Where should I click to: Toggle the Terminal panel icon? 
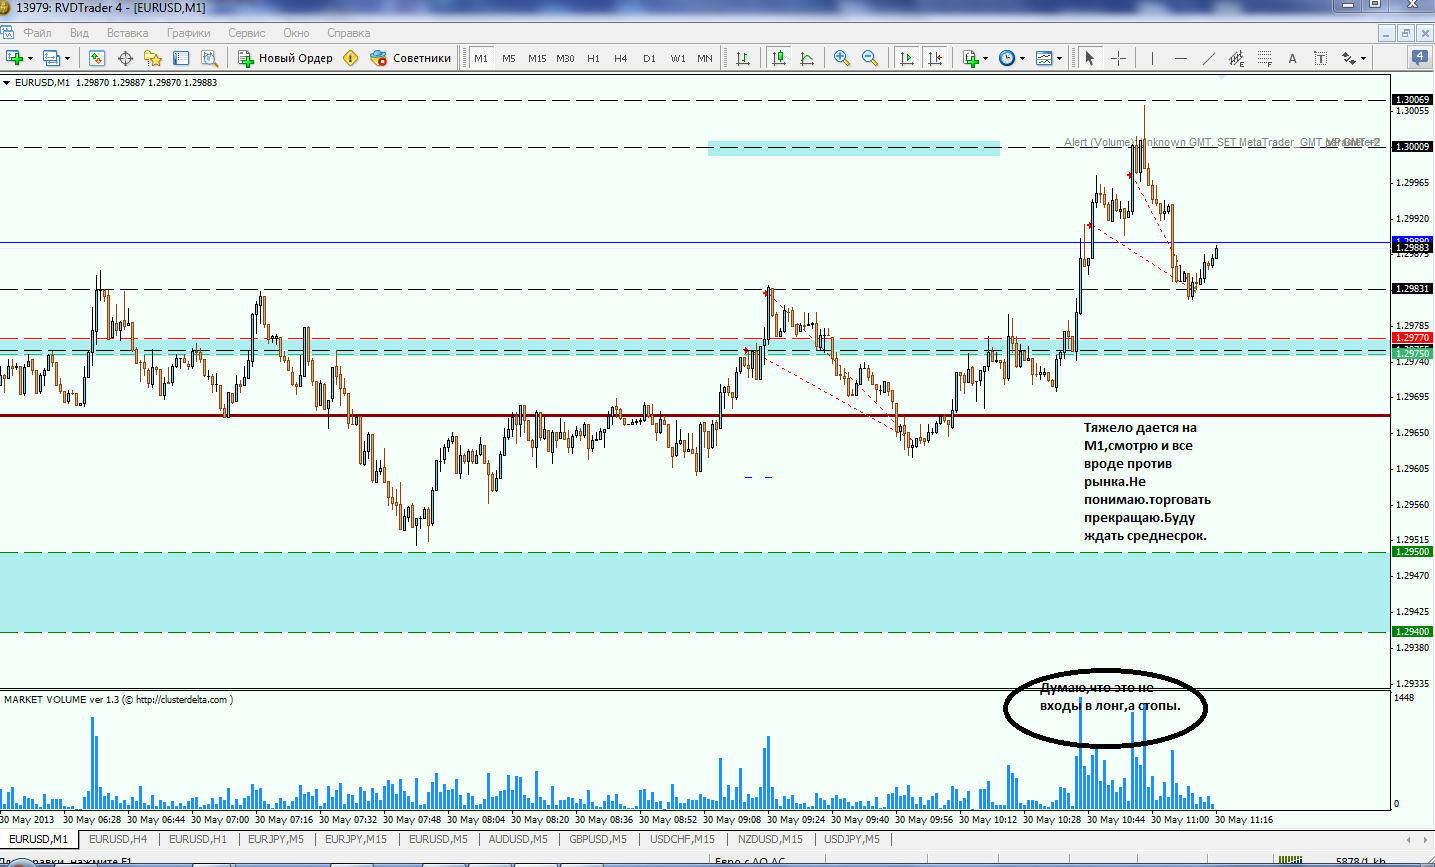pyautogui.click(x=181, y=58)
